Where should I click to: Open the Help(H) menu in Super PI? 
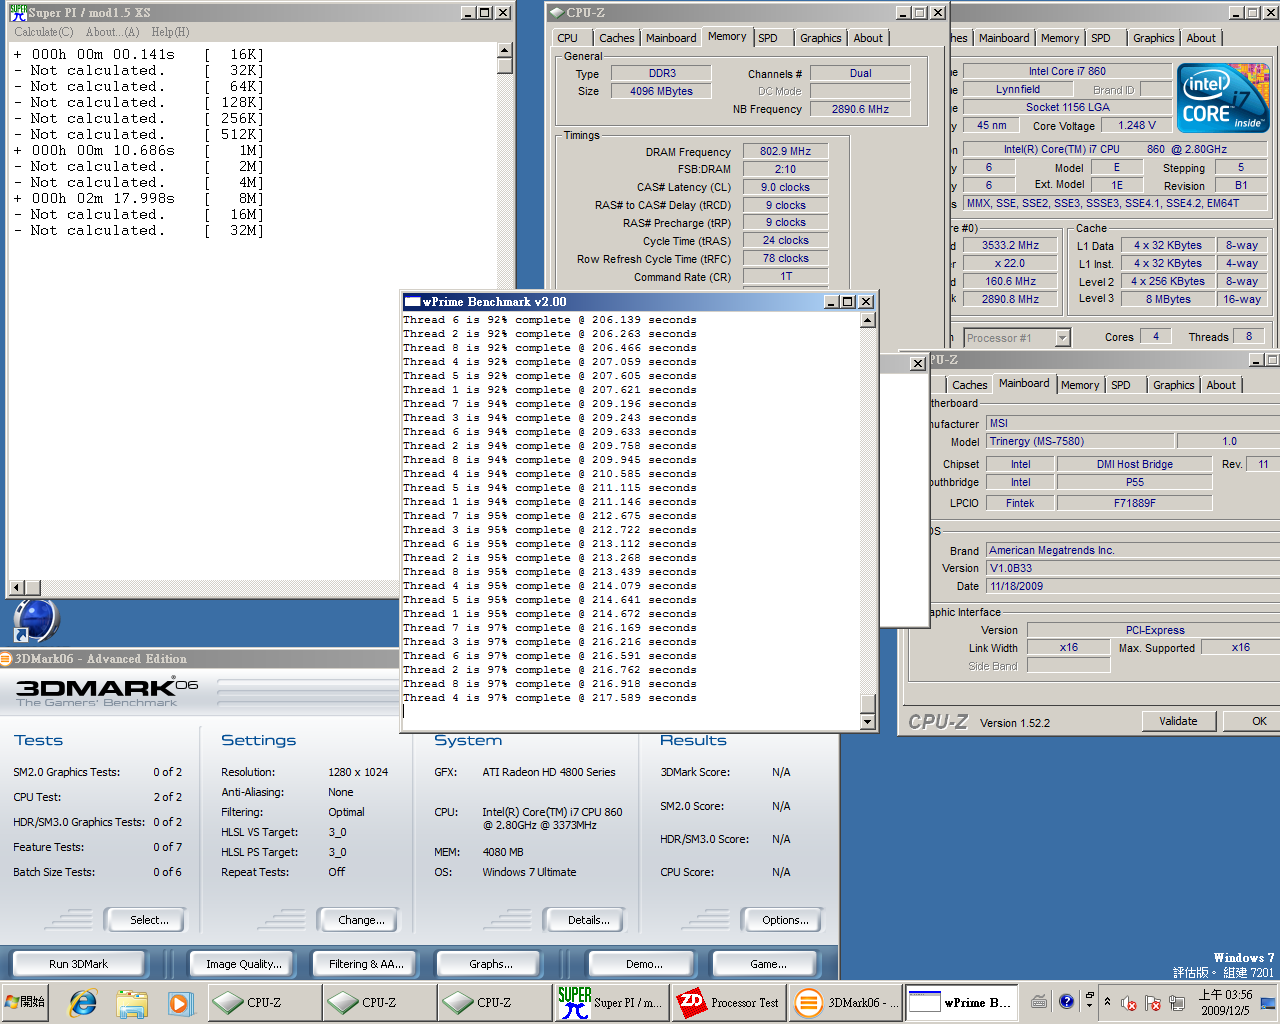pyautogui.click(x=170, y=32)
